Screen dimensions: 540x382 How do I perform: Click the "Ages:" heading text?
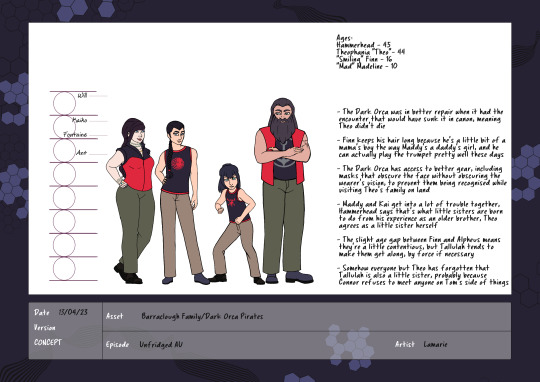pyautogui.click(x=344, y=38)
